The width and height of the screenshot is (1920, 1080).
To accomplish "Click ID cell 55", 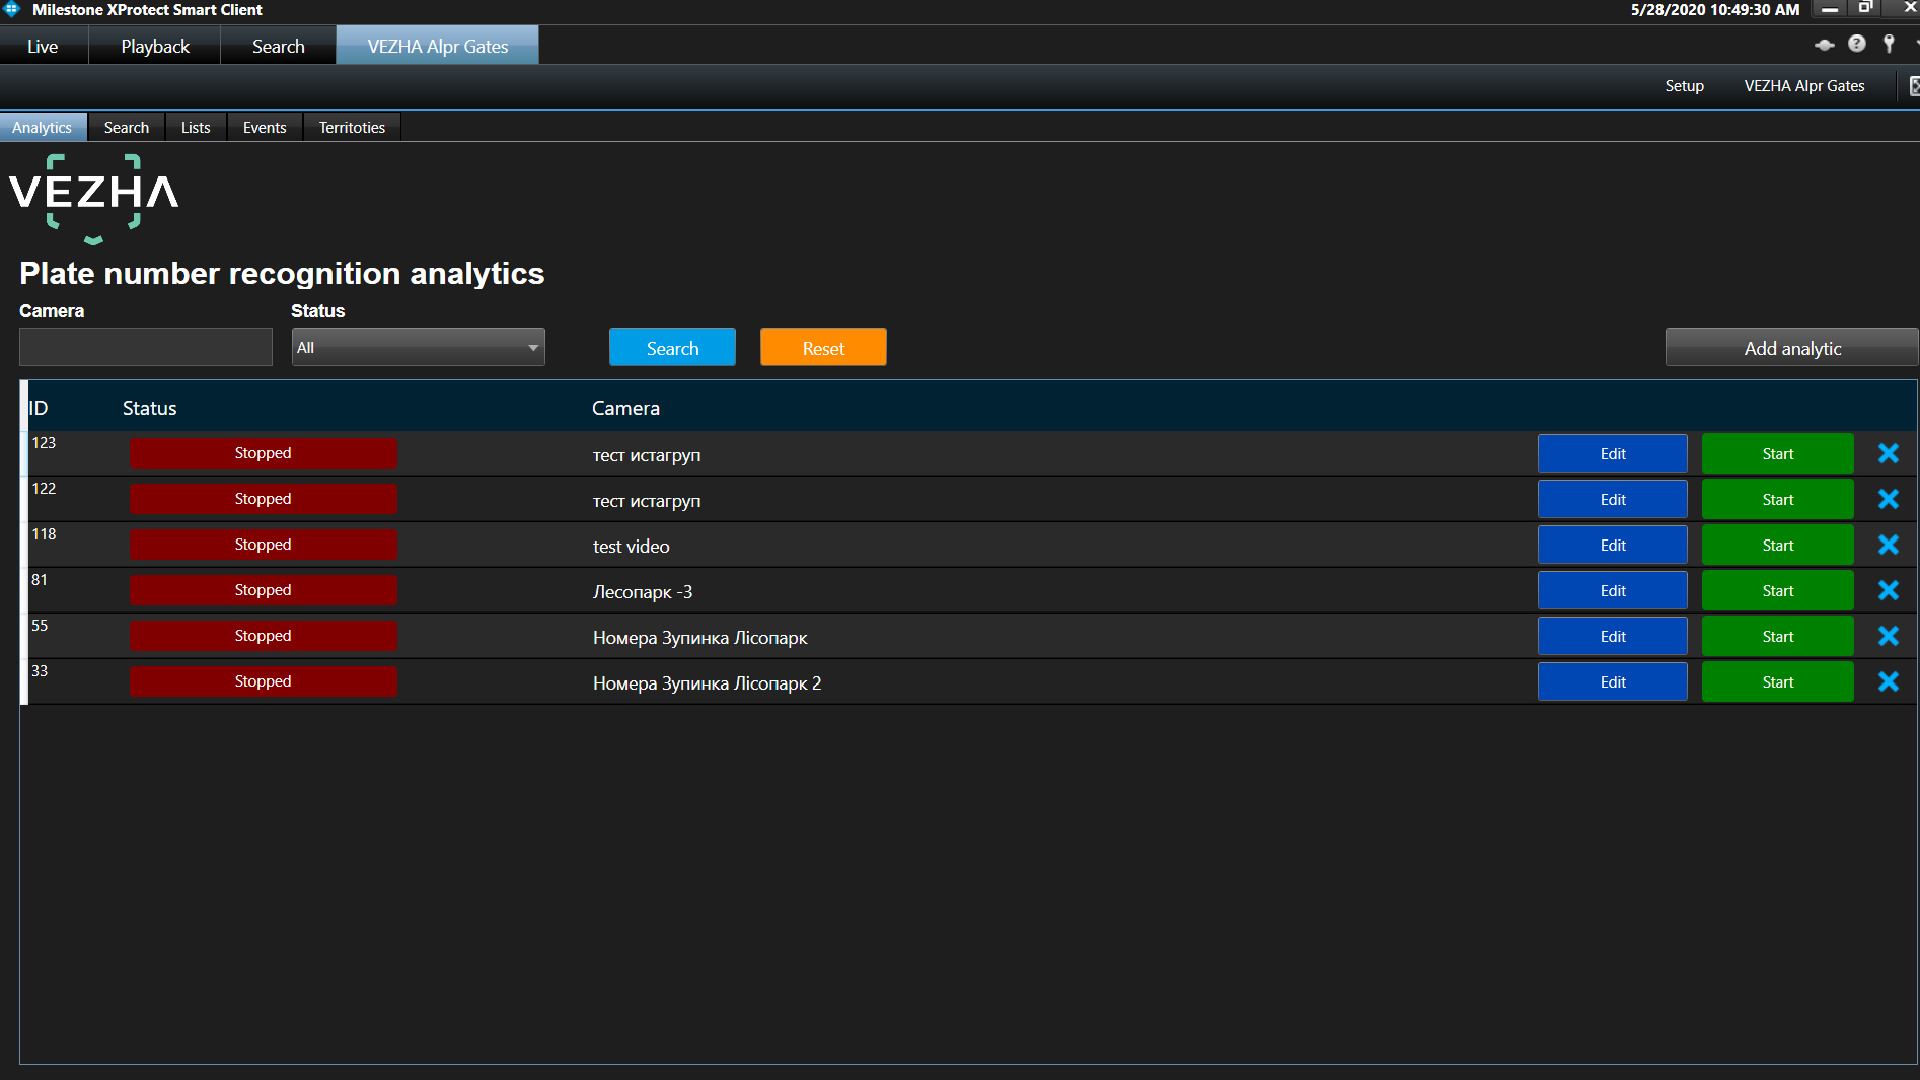I will tap(39, 626).
